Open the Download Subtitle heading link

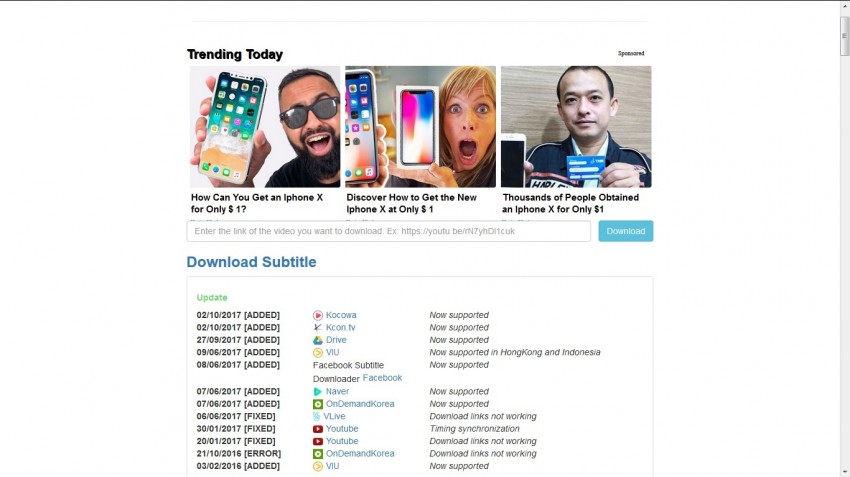252,262
